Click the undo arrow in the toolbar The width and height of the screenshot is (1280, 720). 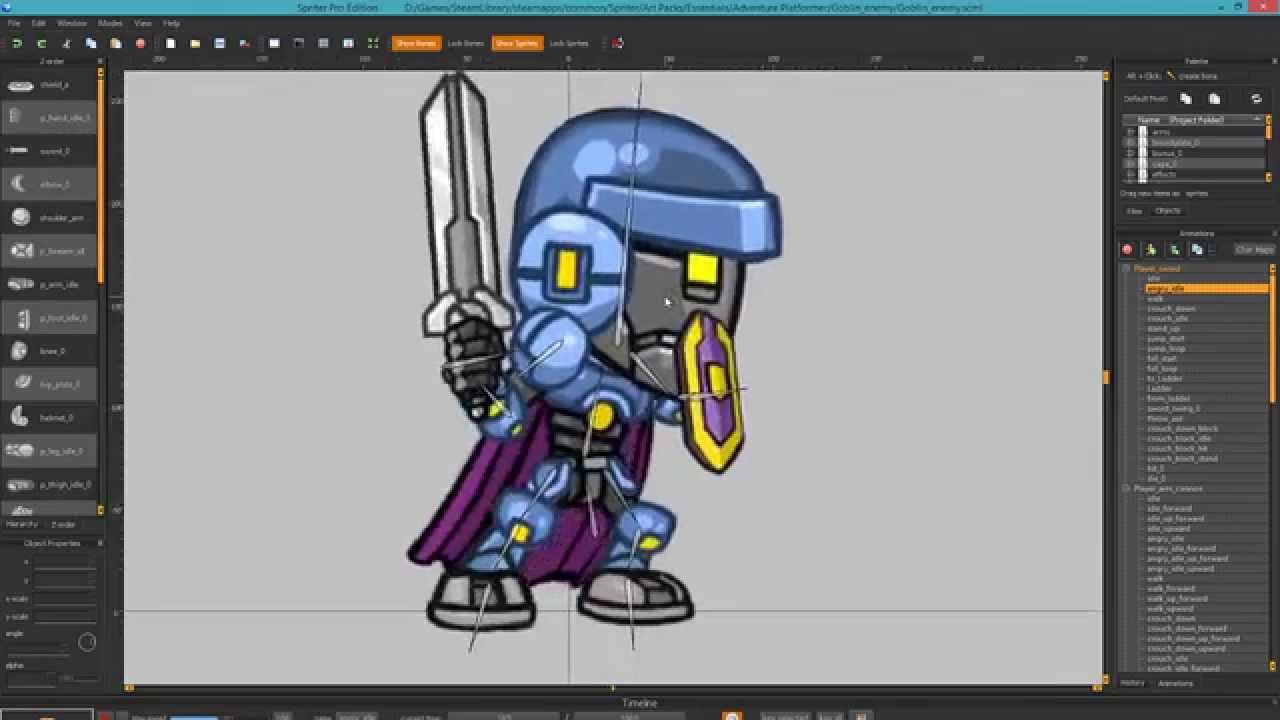pos(17,43)
